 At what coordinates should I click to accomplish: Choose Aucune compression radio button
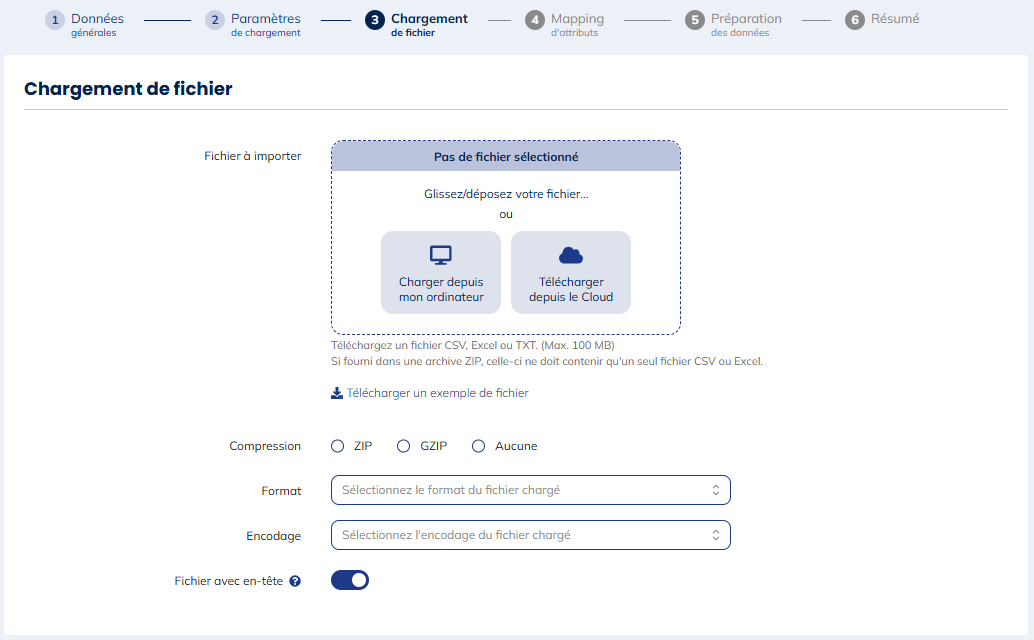479,446
